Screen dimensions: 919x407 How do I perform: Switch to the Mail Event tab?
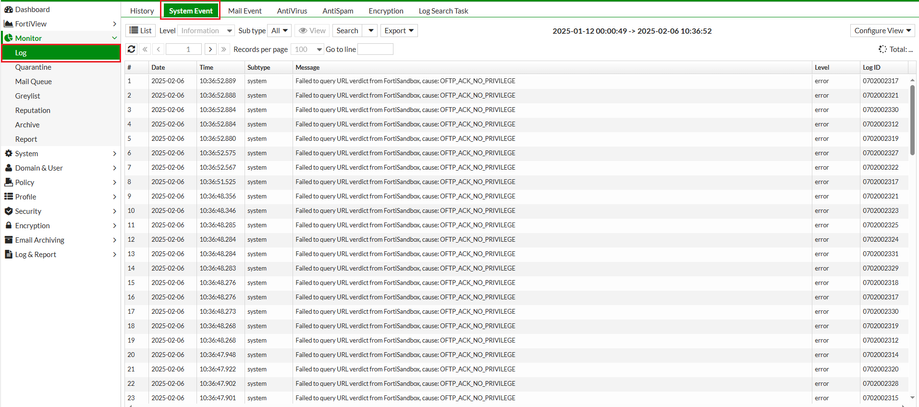tap(245, 11)
